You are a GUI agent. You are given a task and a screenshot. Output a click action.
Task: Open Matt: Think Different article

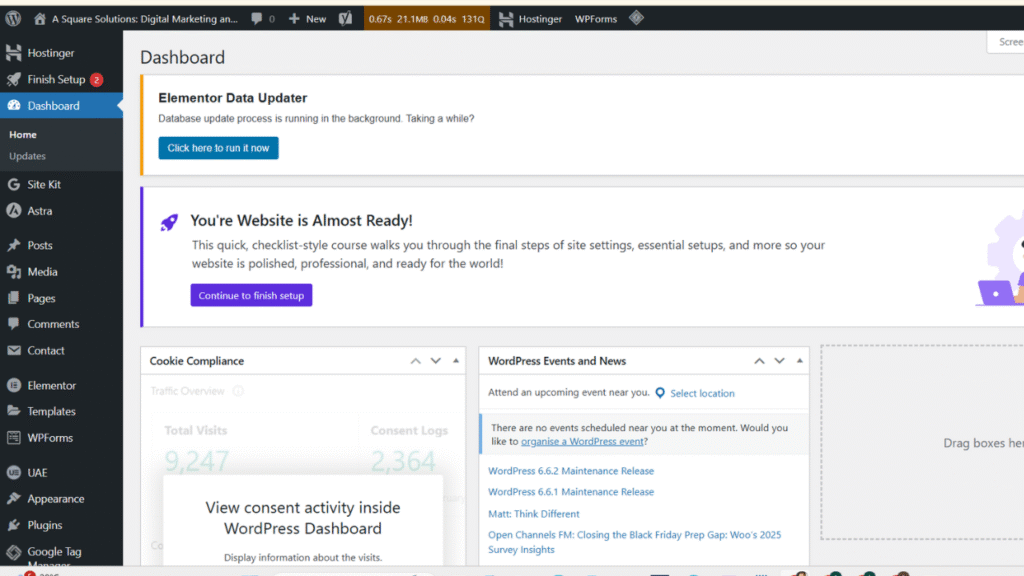point(534,514)
